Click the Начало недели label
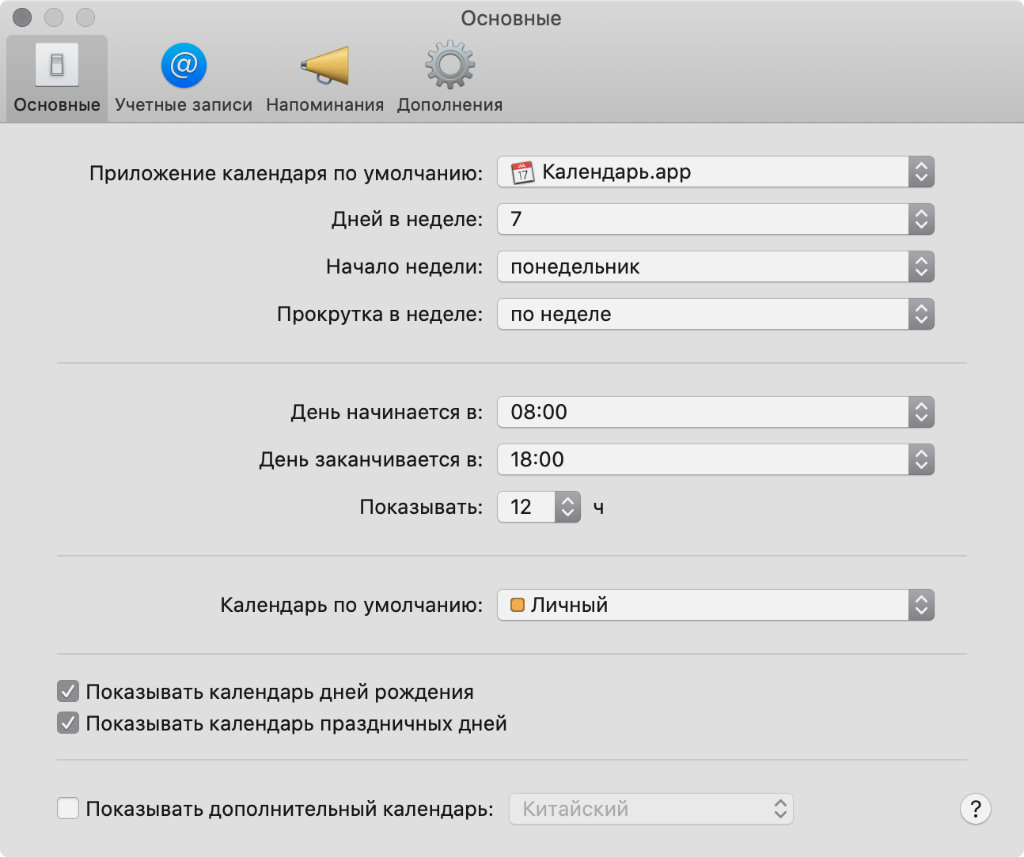The width and height of the screenshot is (1024, 857). [404, 267]
